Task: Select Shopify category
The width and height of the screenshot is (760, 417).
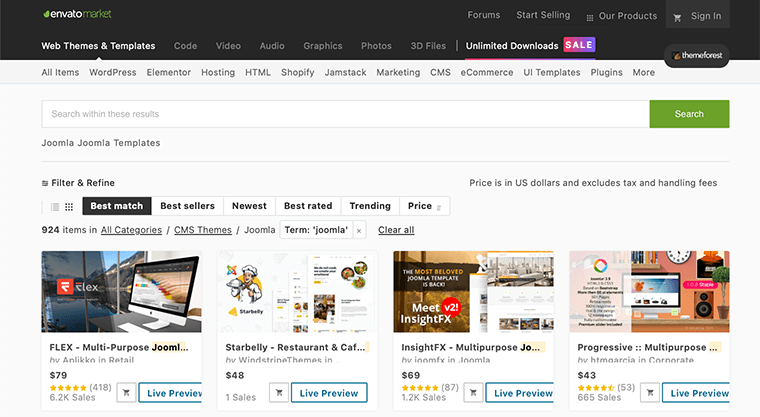Action: pyautogui.click(x=298, y=72)
